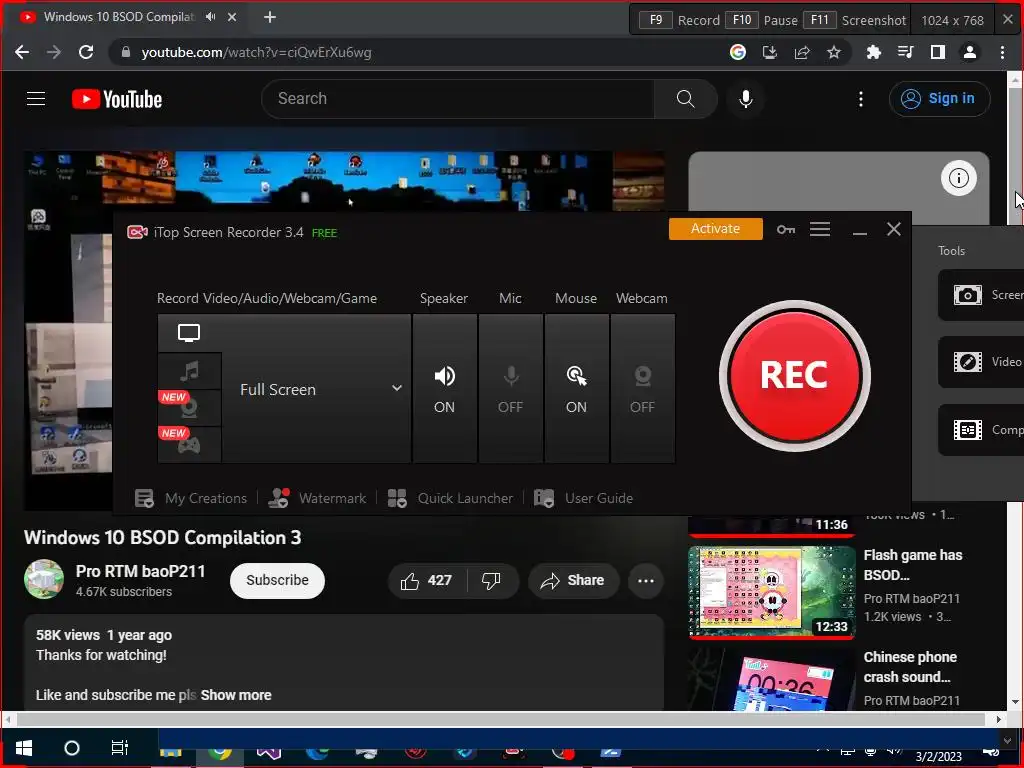Select the webcam record mode icon
Screen dimensions: 1024x768
click(x=189, y=409)
